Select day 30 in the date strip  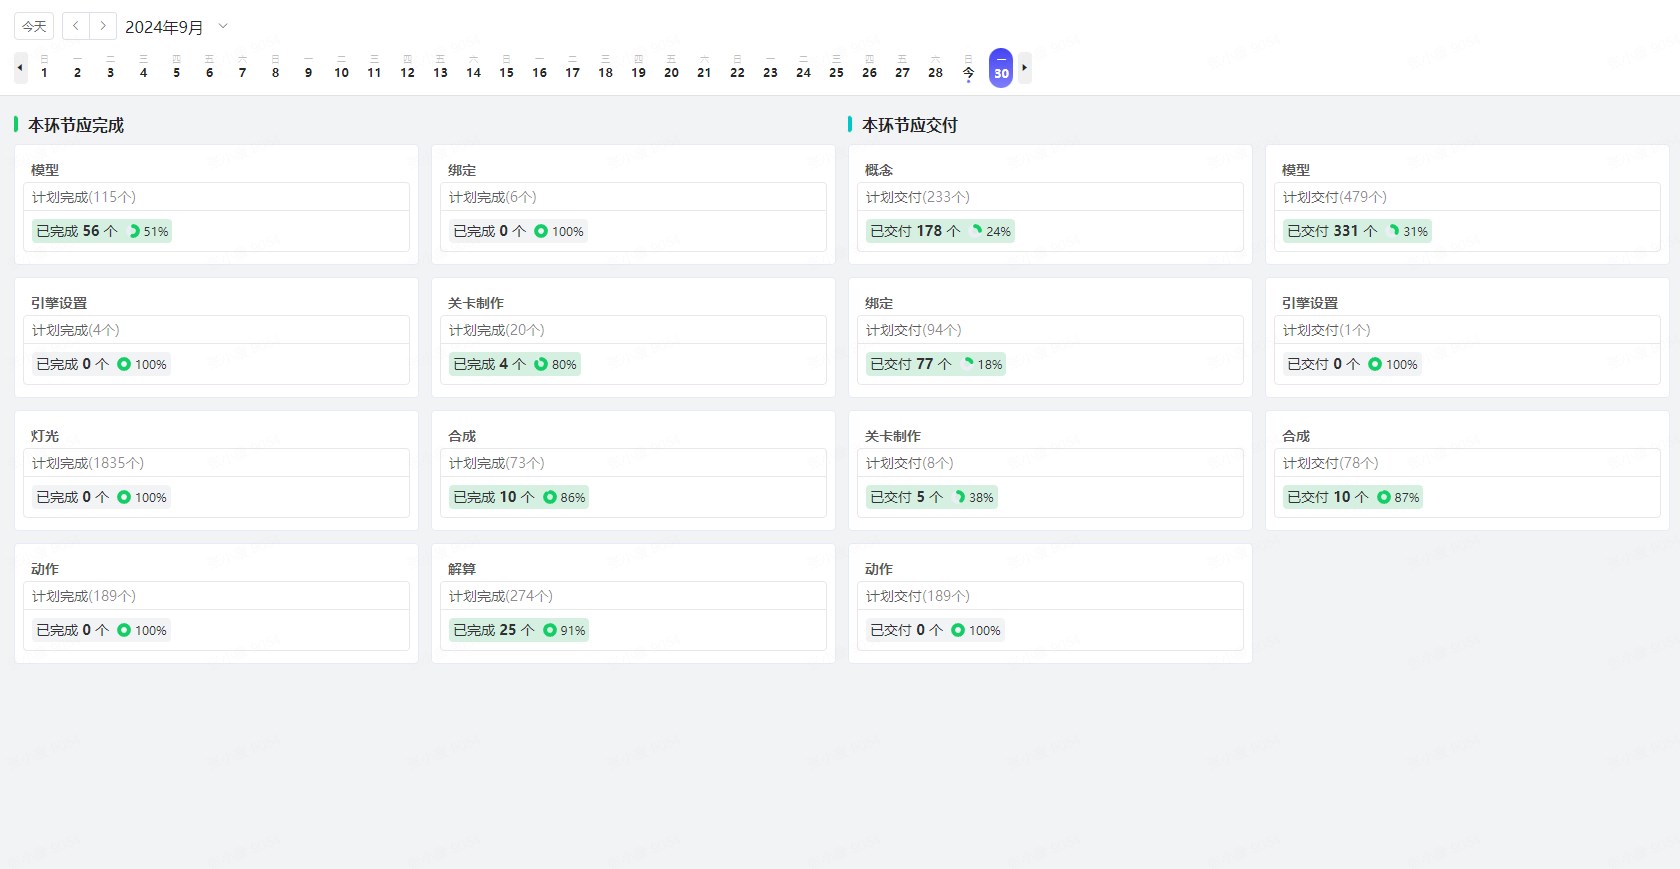pyautogui.click(x=1000, y=68)
